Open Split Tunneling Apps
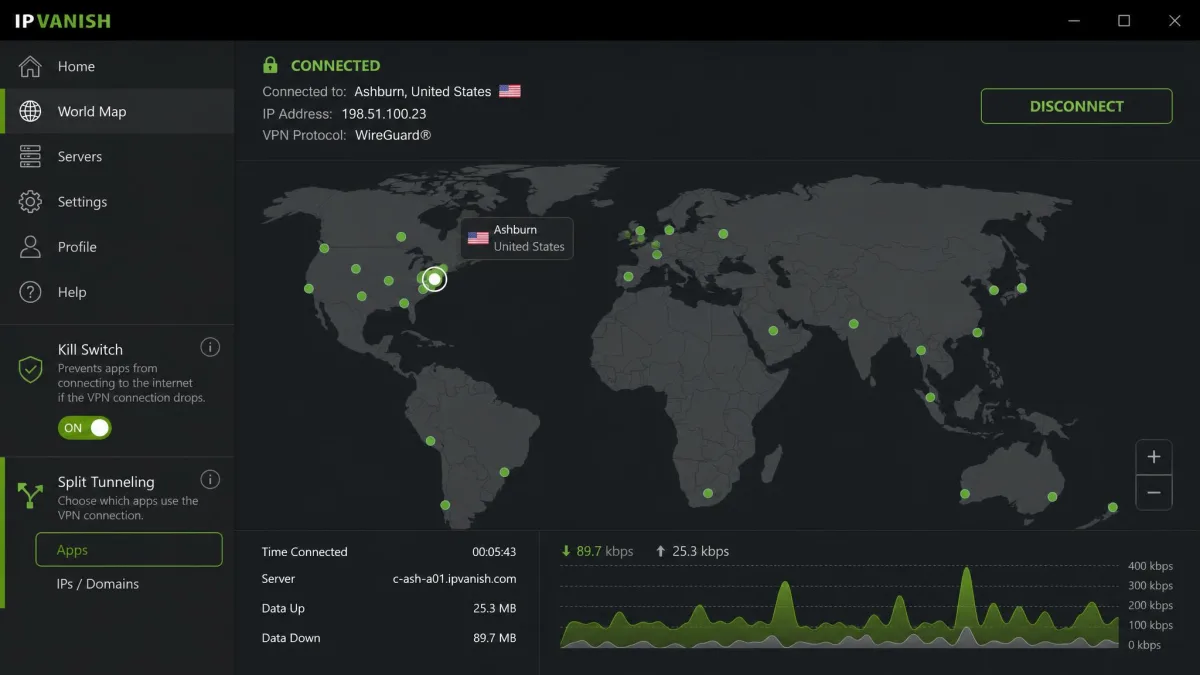The width and height of the screenshot is (1200, 675). click(x=128, y=550)
